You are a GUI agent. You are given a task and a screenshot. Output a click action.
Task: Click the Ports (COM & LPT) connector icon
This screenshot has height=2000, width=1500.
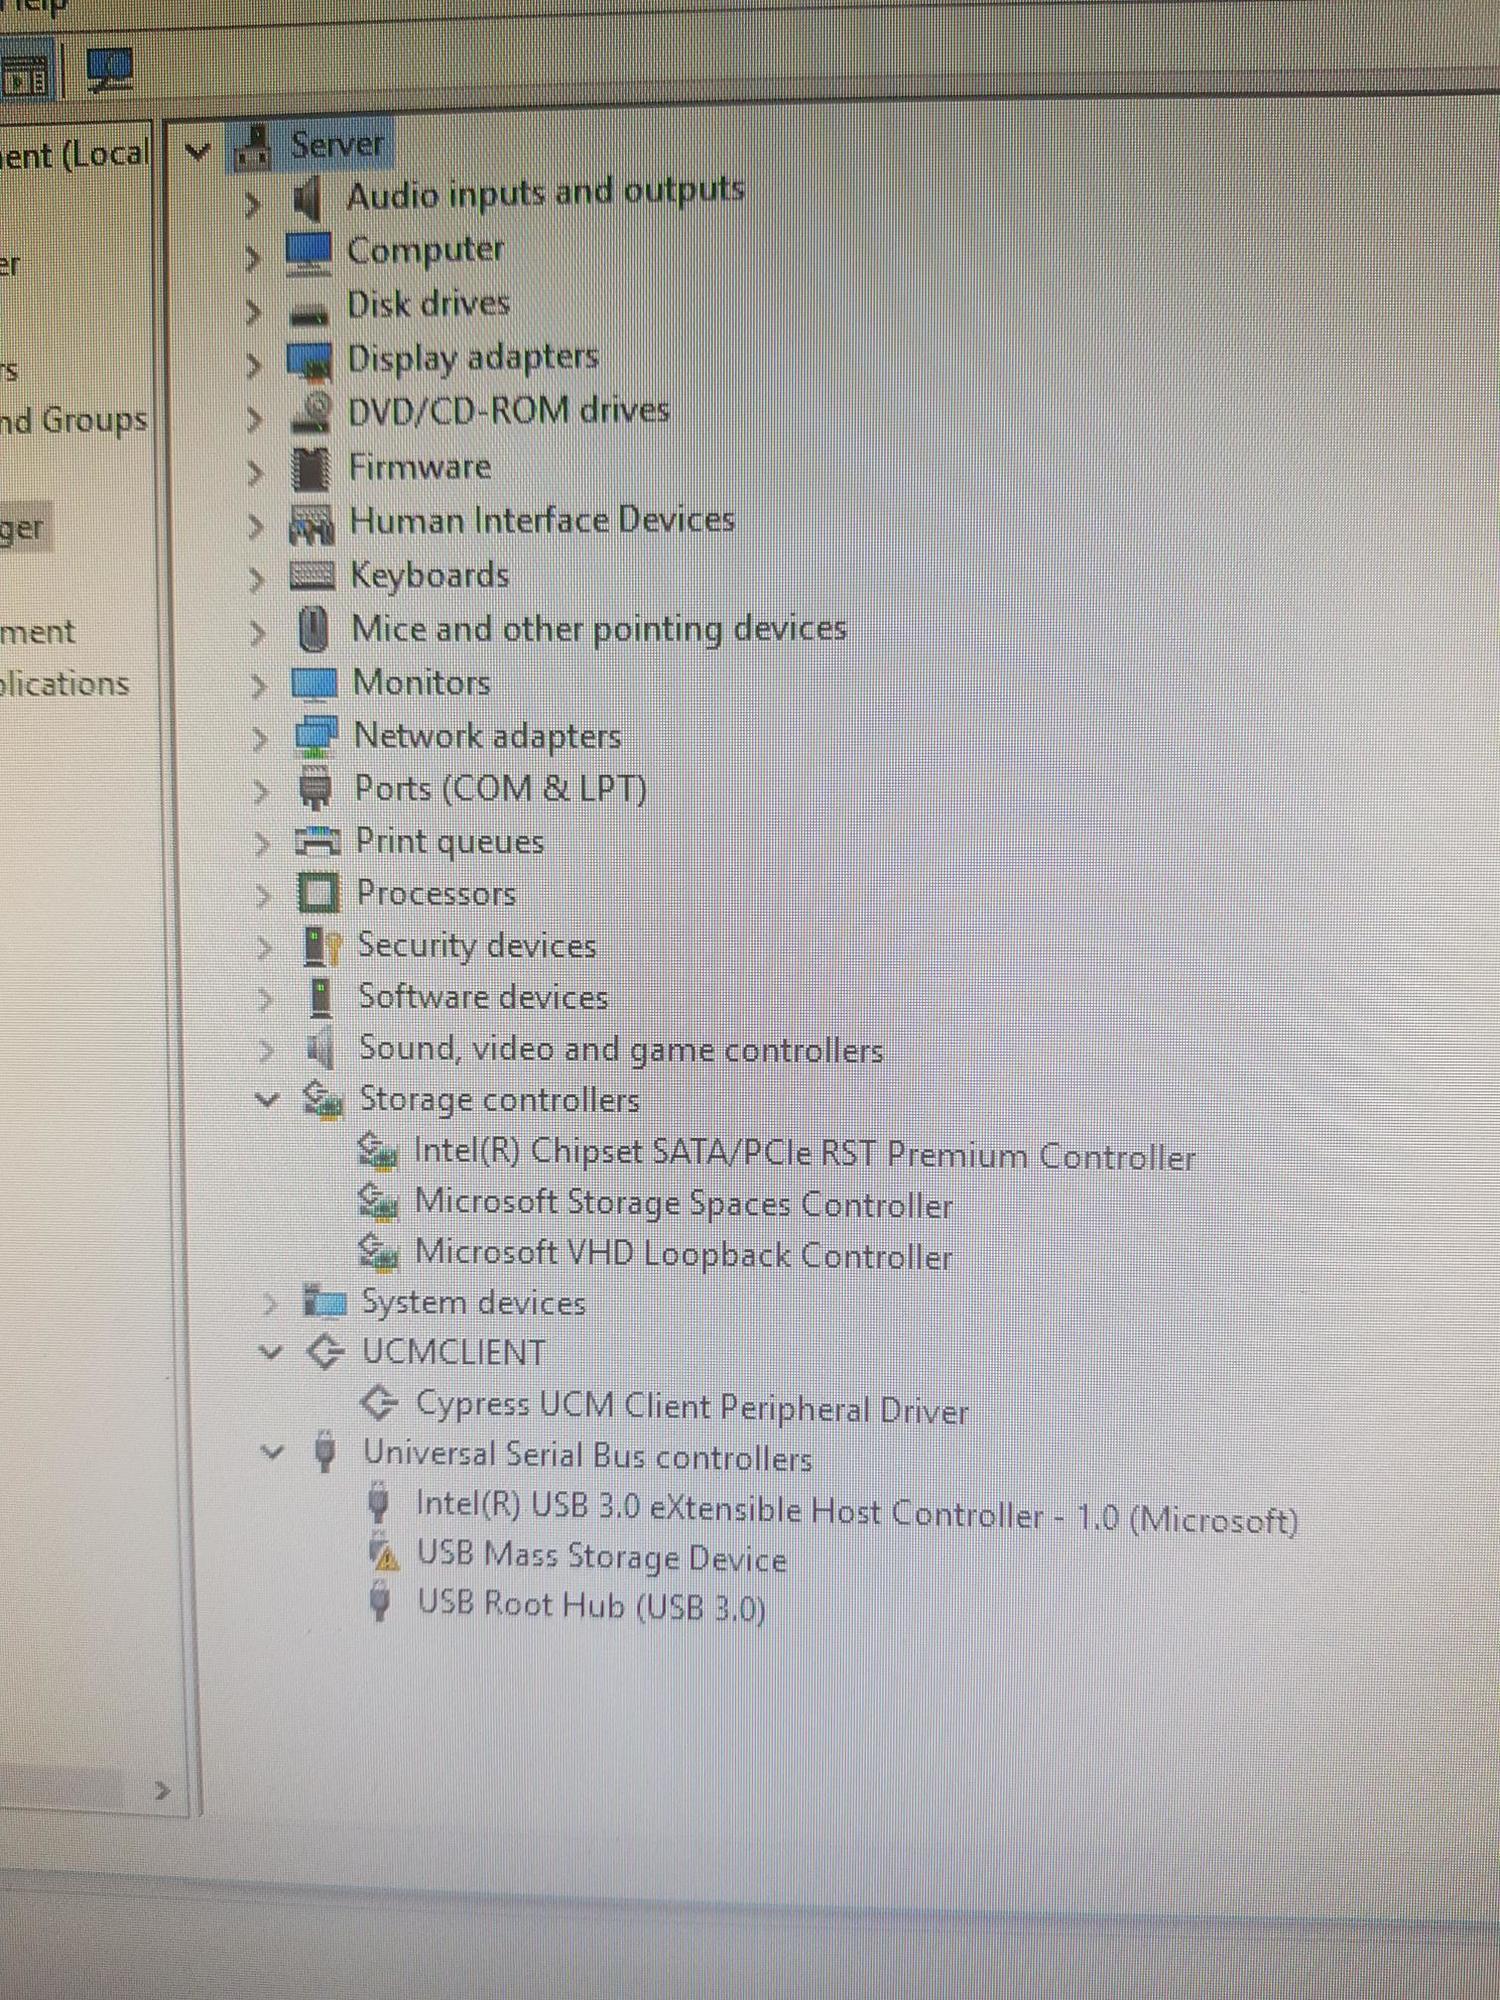pyautogui.click(x=316, y=788)
